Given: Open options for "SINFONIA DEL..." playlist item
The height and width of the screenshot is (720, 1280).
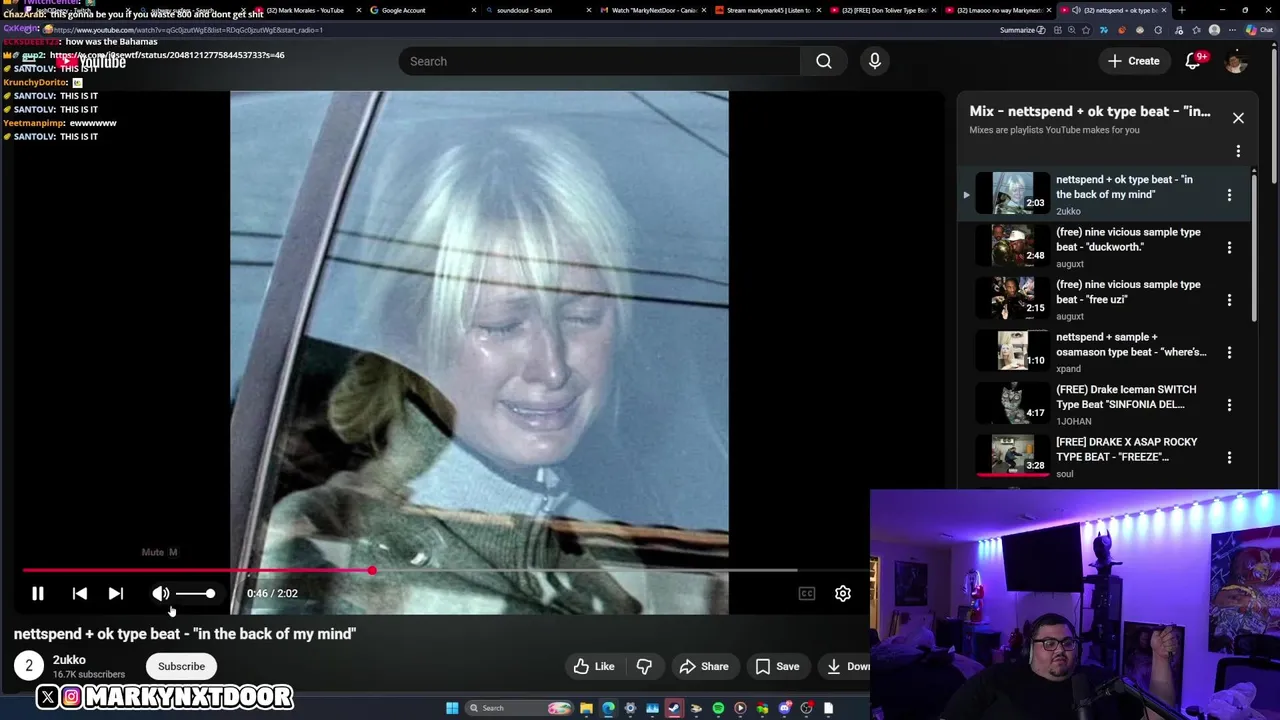Looking at the screenshot, I should [1229, 405].
